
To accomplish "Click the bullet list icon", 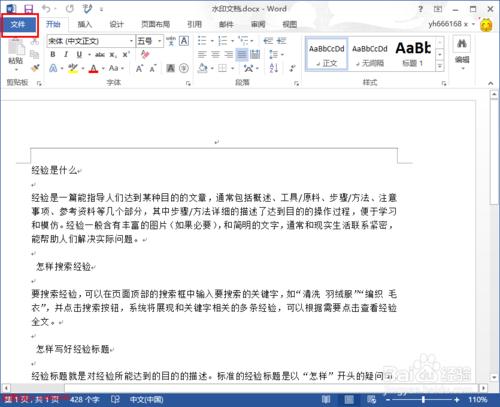I will tap(202, 41).
